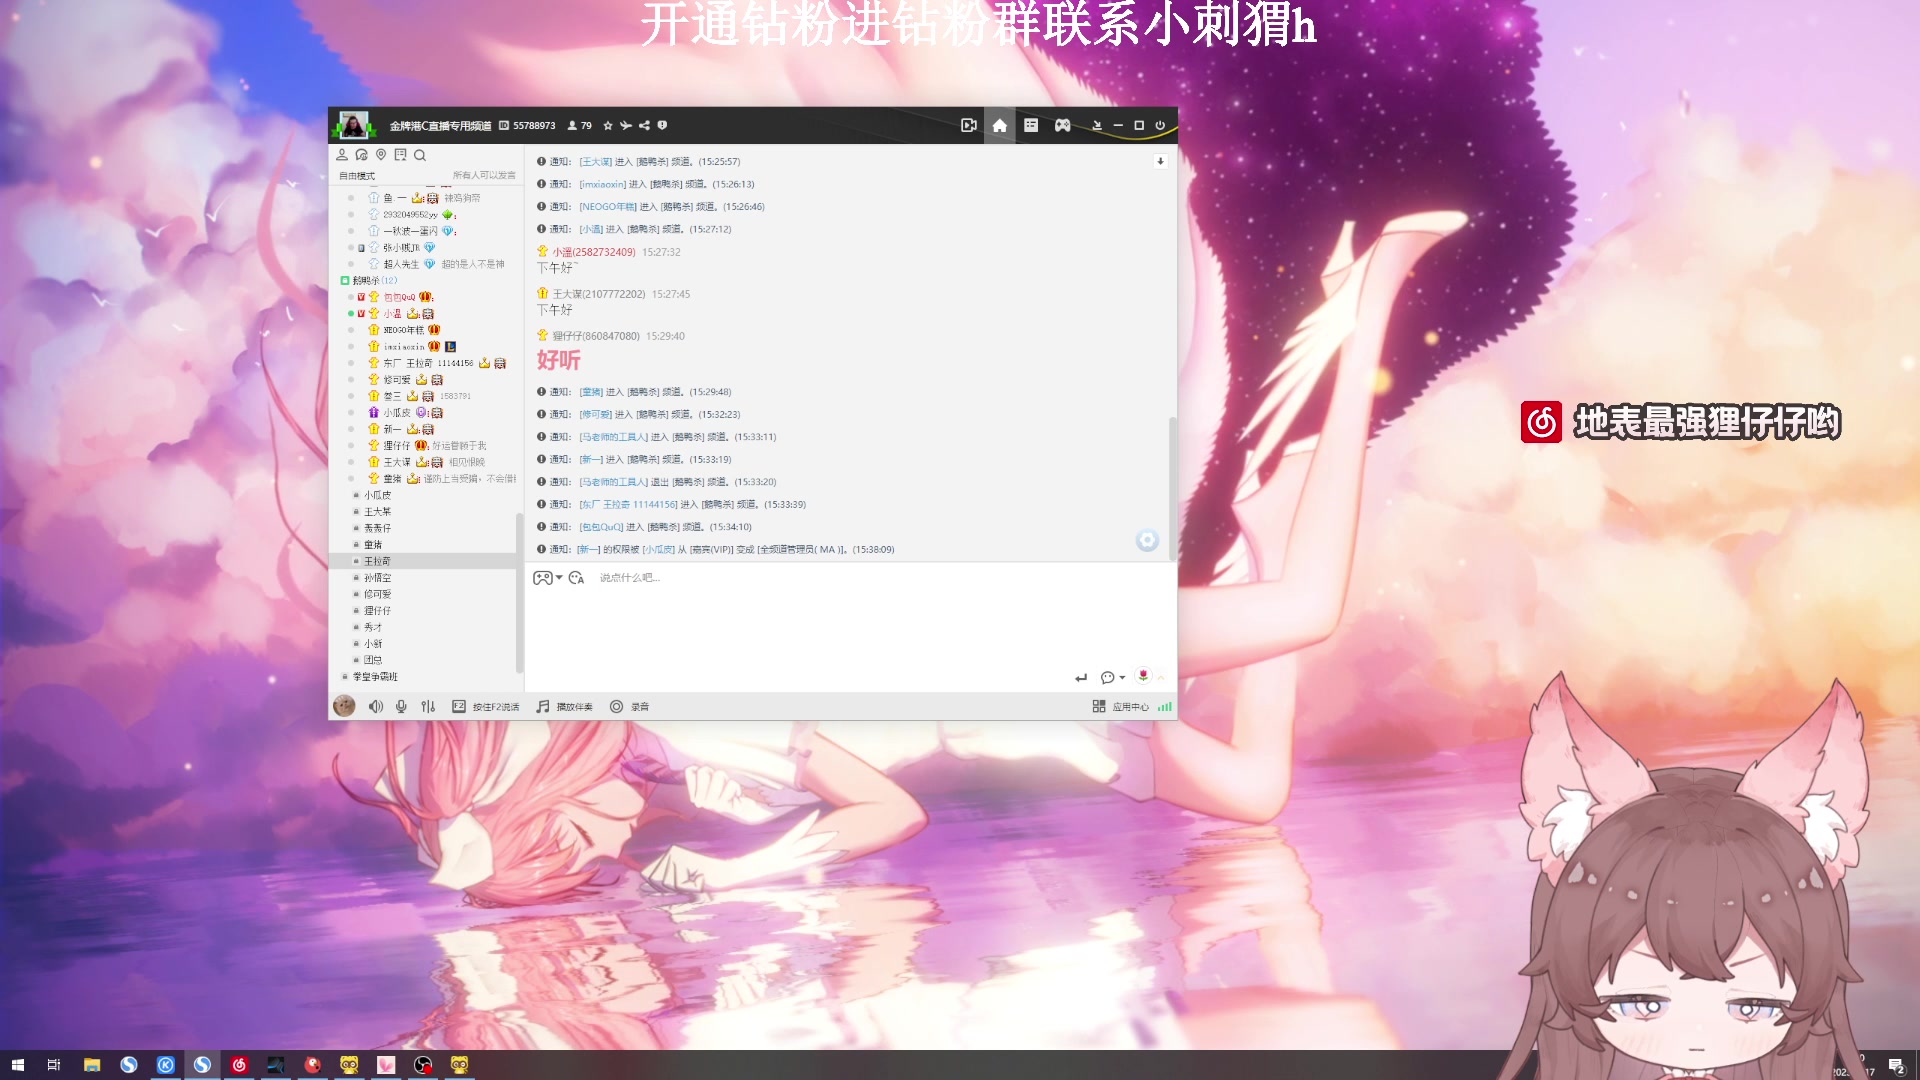
Task: Favorite the channel with the star icon
Action: [x=607, y=125]
